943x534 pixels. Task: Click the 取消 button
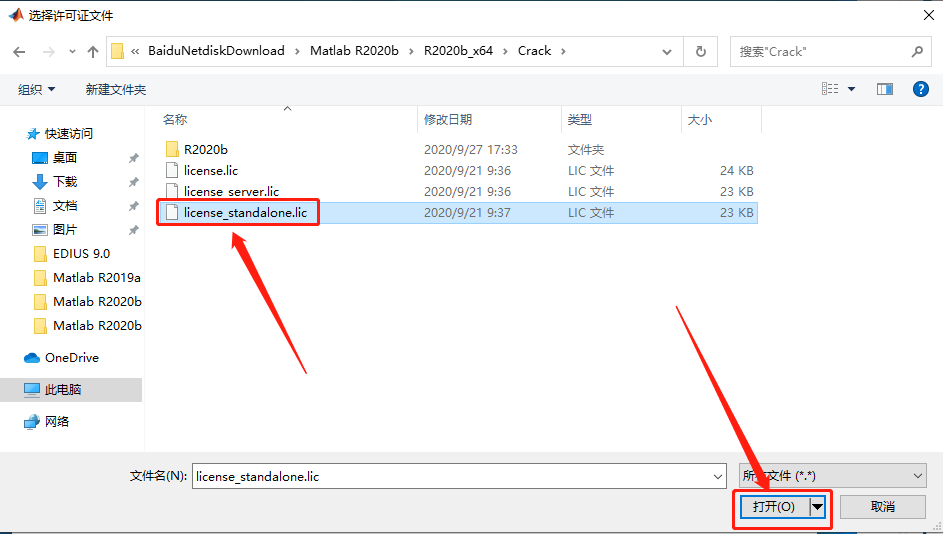point(882,507)
